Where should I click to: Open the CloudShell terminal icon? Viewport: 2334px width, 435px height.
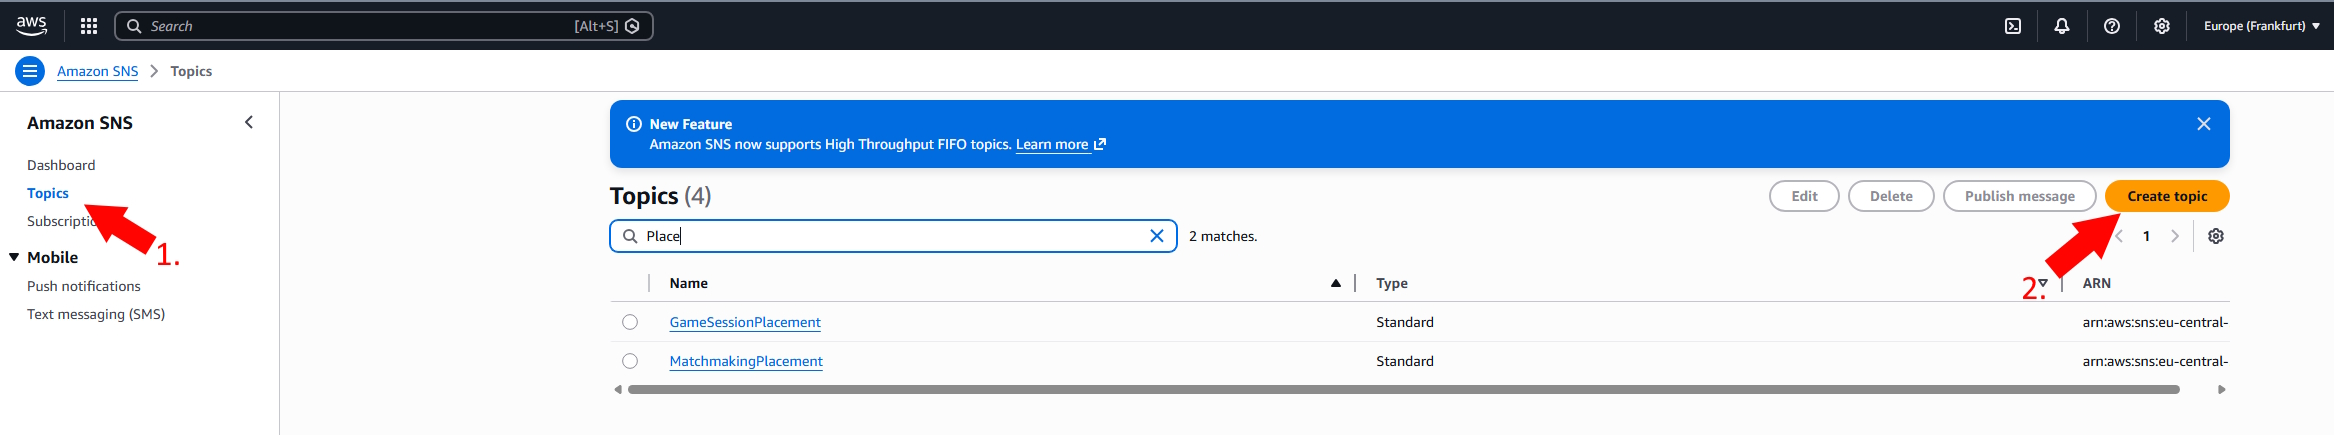point(2013,26)
